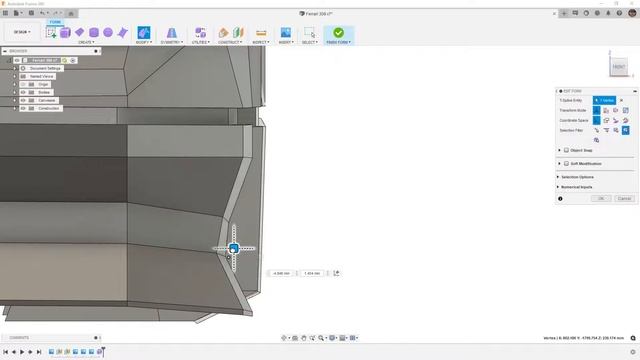Play the design timeline
This screenshot has width=640, height=360.
point(22,352)
